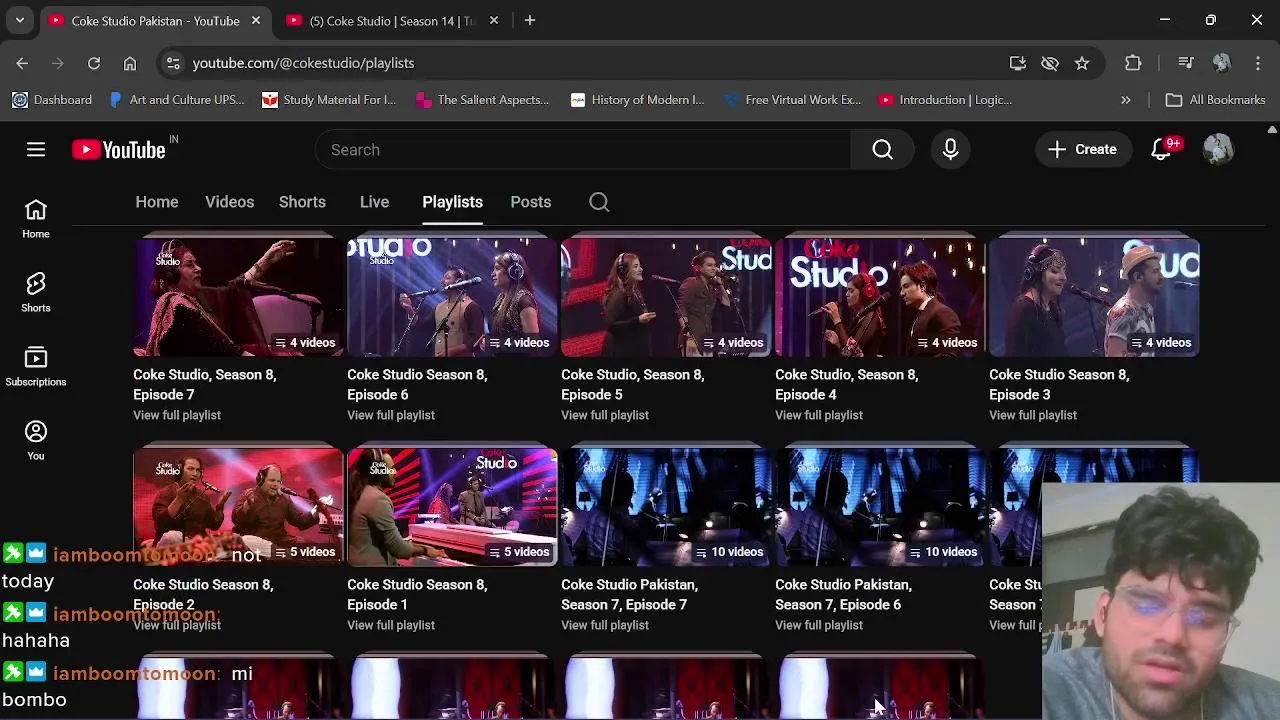Click the title Coke Studio Pakistan, Season 7, Episode 6
The width and height of the screenshot is (1280, 720).
click(844, 595)
